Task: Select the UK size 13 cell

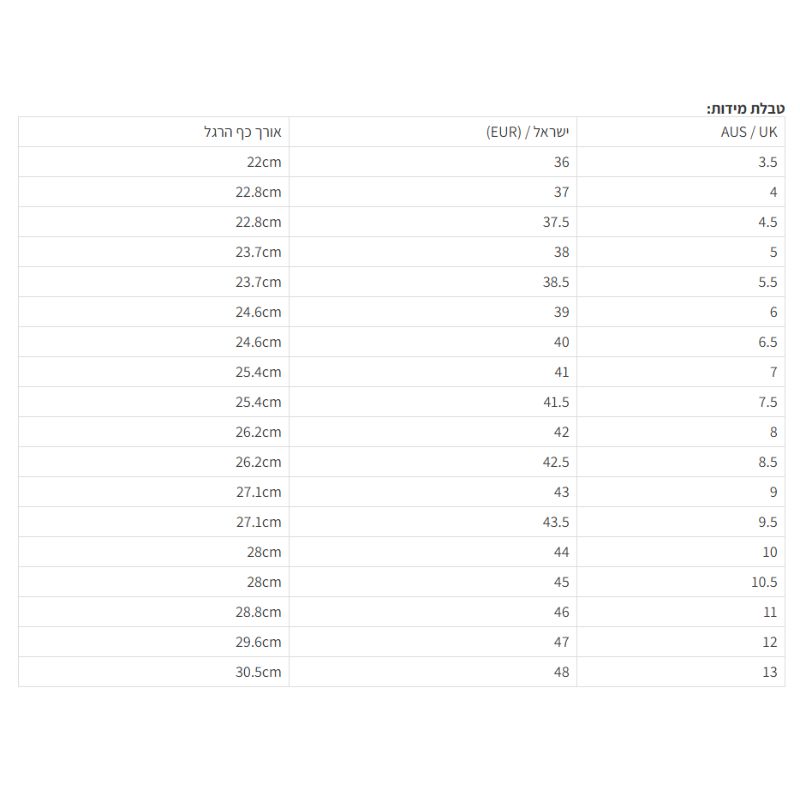Action: [681, 672]
